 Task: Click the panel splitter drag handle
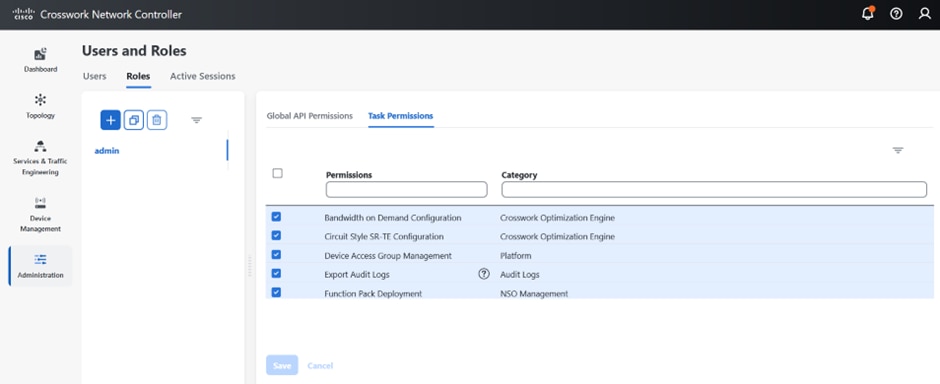tap(250, 266)
